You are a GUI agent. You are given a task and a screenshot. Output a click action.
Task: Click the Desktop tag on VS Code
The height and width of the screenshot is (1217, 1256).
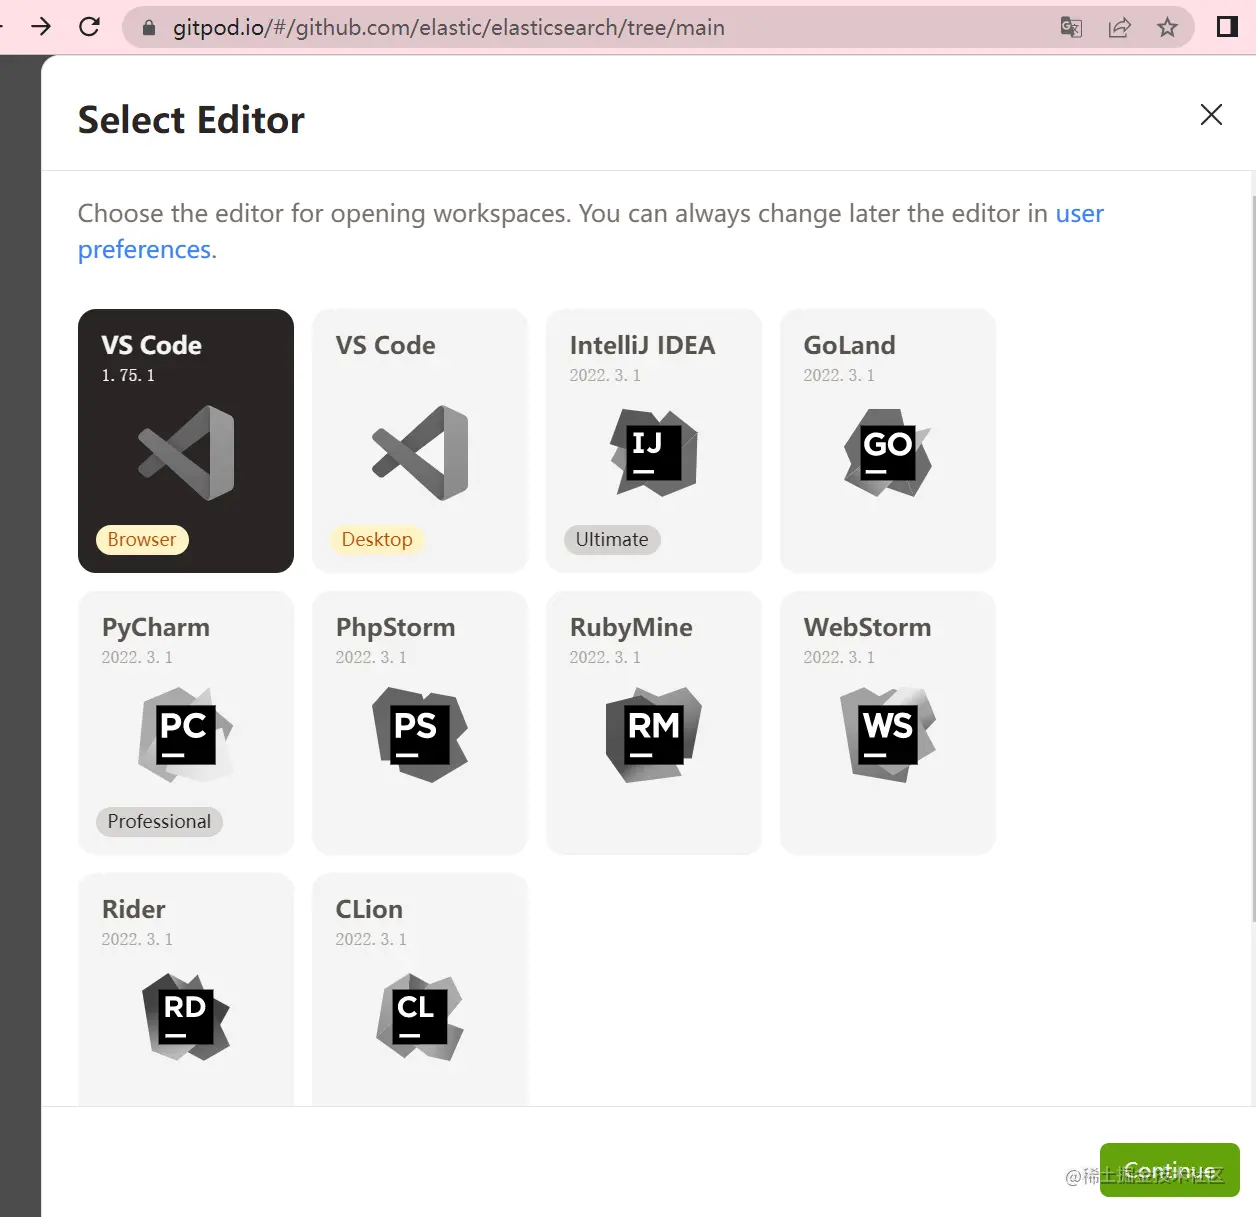(x=377, y=540)
